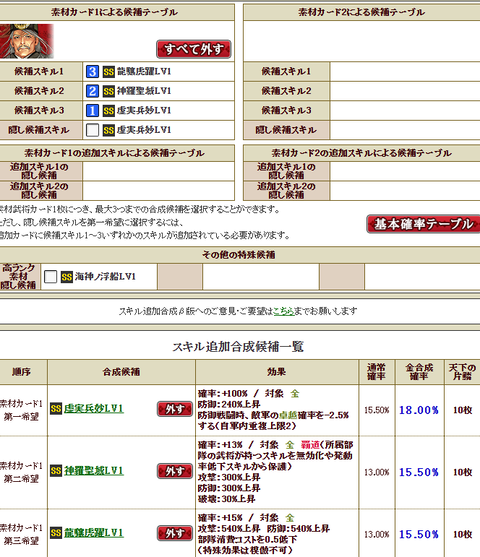
Task: Click the 素材カード2による候補テーブル header
Action: point(362,12)
